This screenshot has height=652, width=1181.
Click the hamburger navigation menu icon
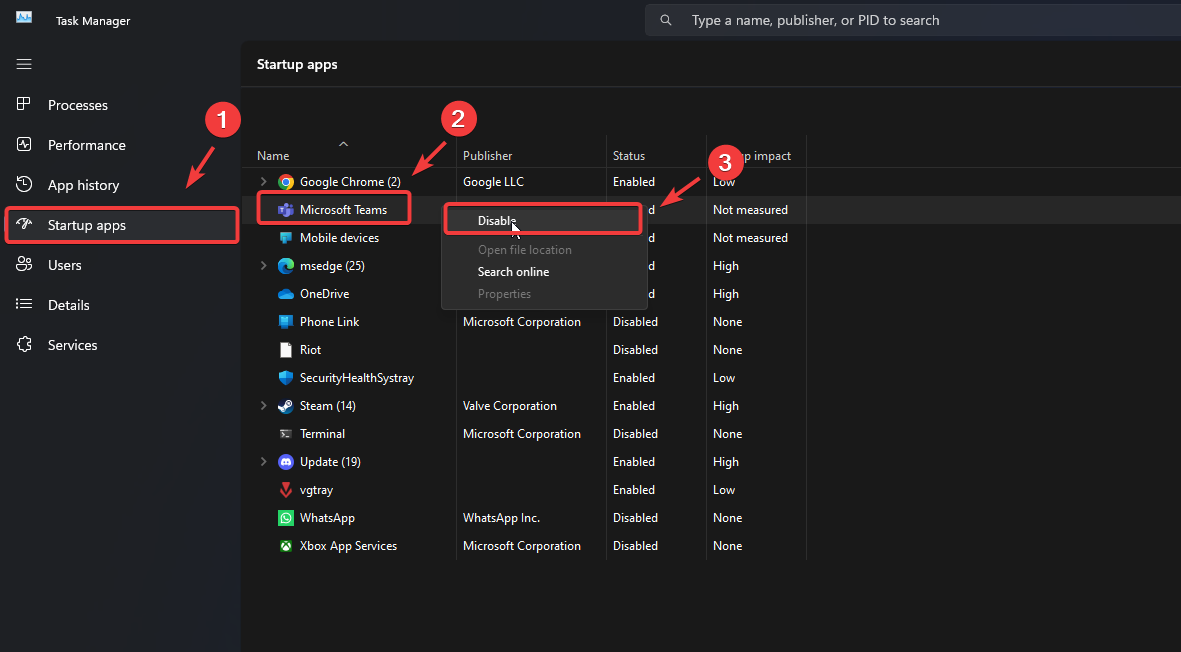click(x=24, y=64)
